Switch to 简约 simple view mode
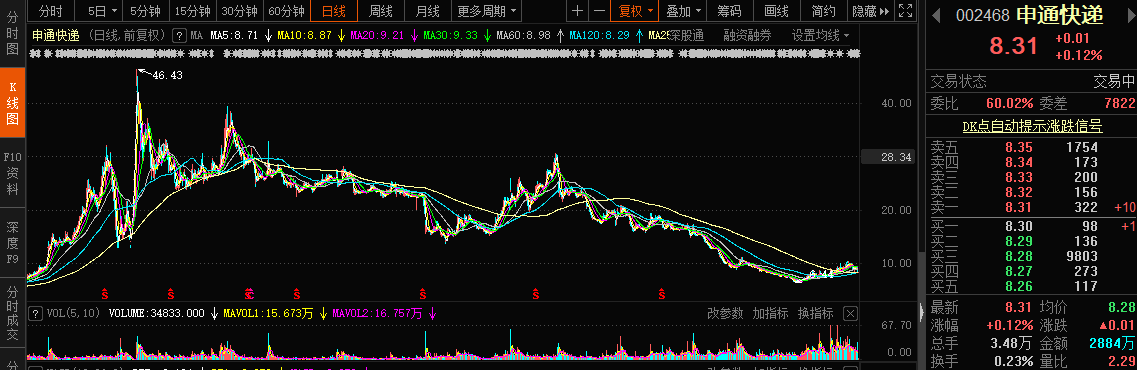Image resolution: width=1137 pixels, height=370 pixels. pyautogui.click(x=823, y=11)
